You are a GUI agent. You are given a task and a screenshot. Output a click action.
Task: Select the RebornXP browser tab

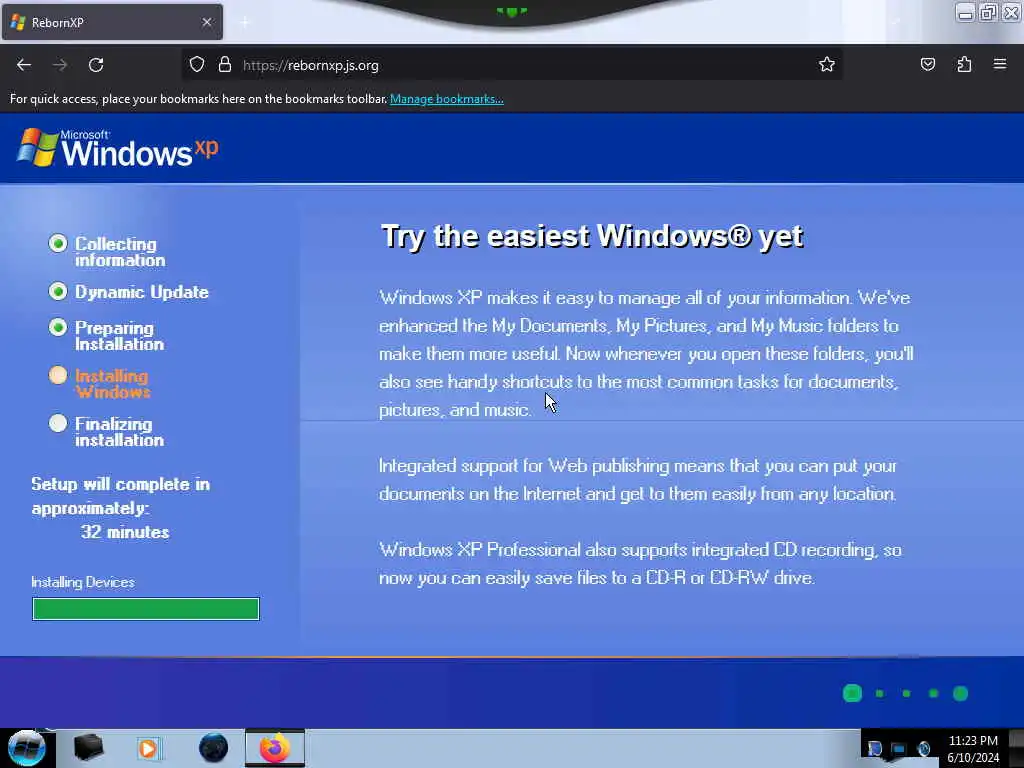click(112, 22)
